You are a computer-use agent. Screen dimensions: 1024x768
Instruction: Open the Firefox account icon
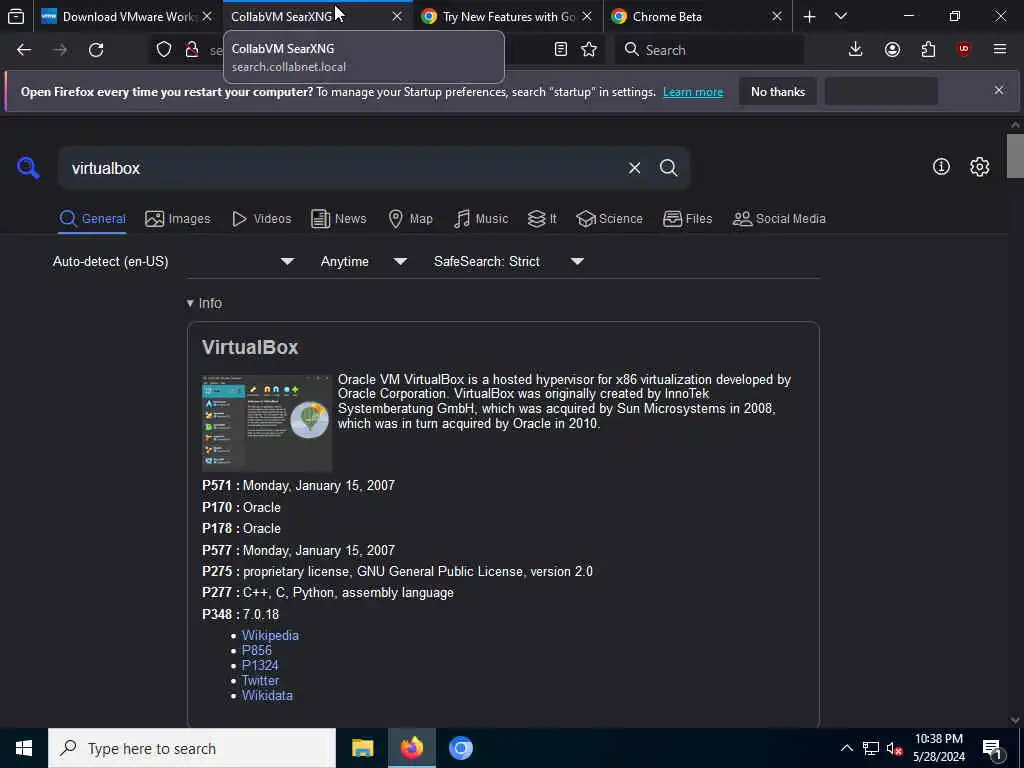[x=892, y=50]
